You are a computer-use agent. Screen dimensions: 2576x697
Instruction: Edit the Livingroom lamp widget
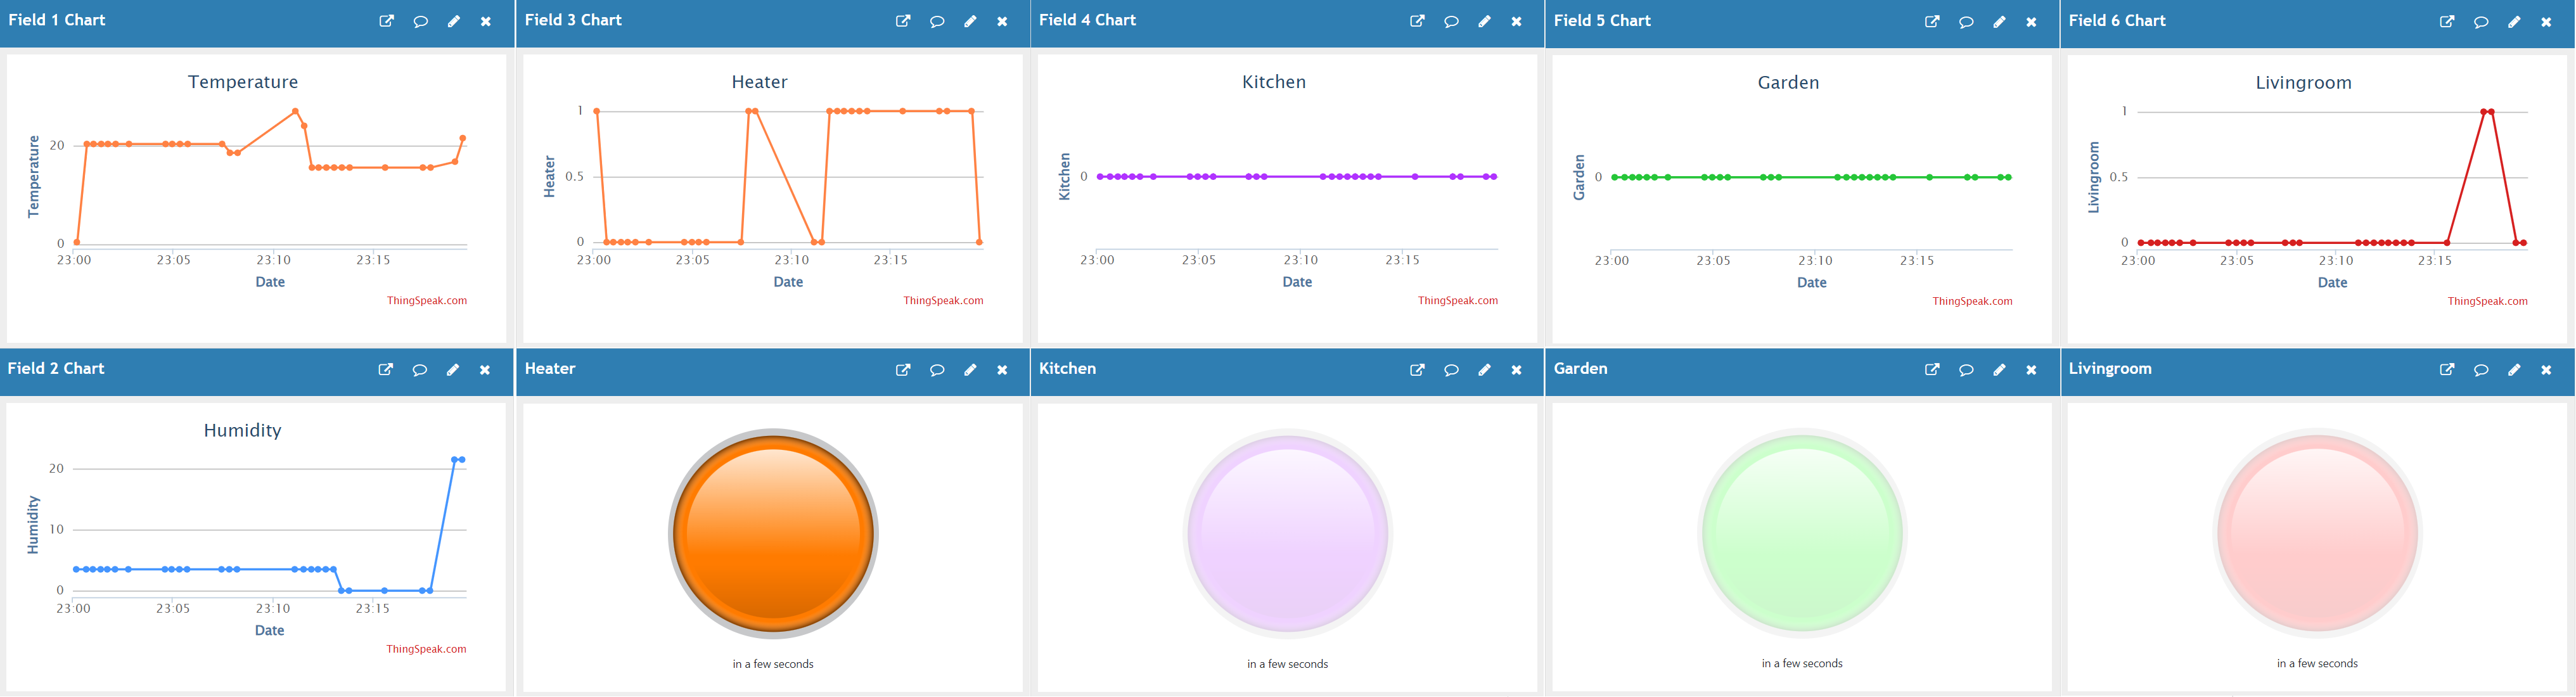2514,370
